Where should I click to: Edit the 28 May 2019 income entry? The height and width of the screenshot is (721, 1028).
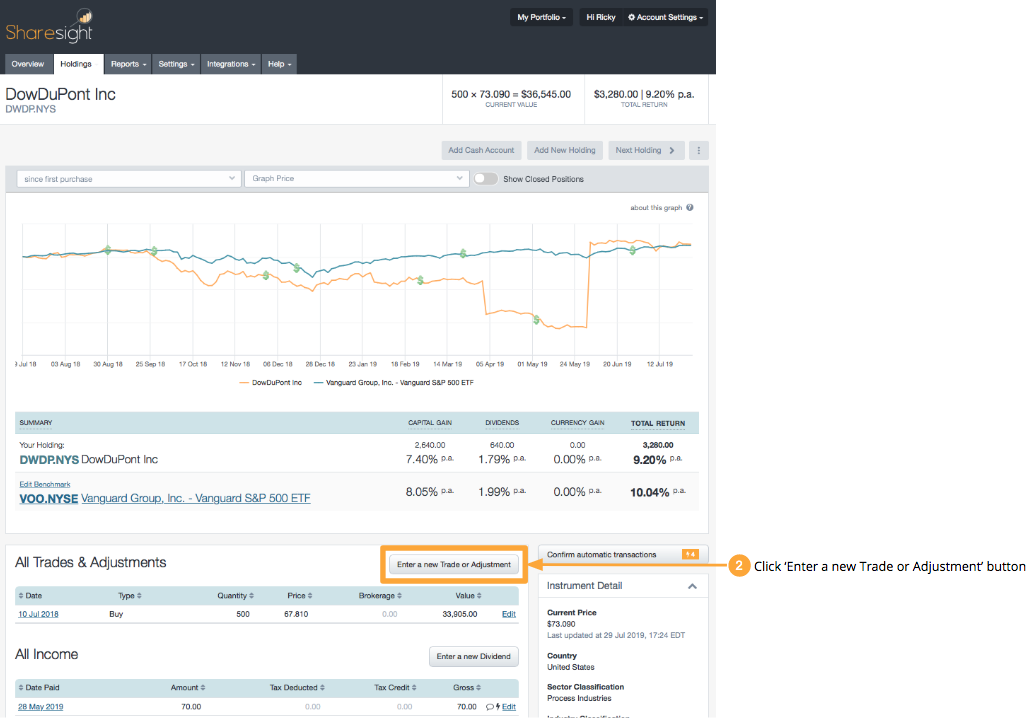click(x=509, y=707)
